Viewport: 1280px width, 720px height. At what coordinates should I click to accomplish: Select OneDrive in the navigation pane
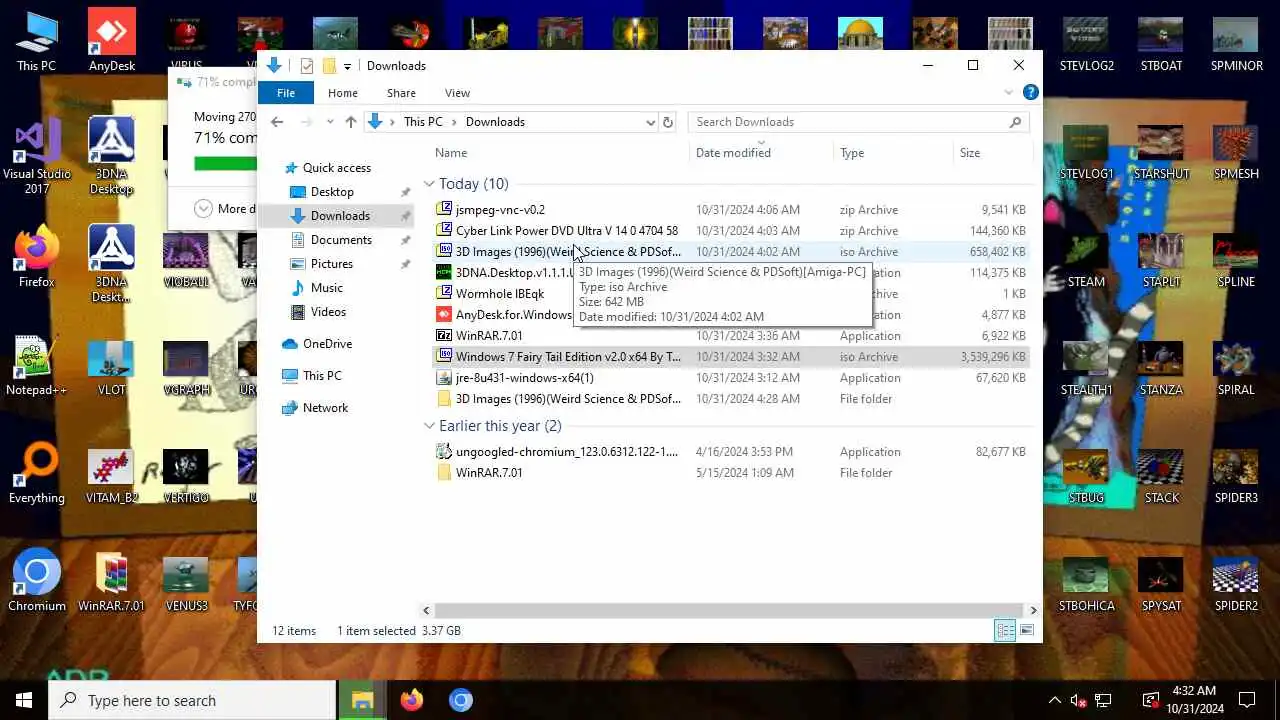pyautogui.click(x=327, y=344)
